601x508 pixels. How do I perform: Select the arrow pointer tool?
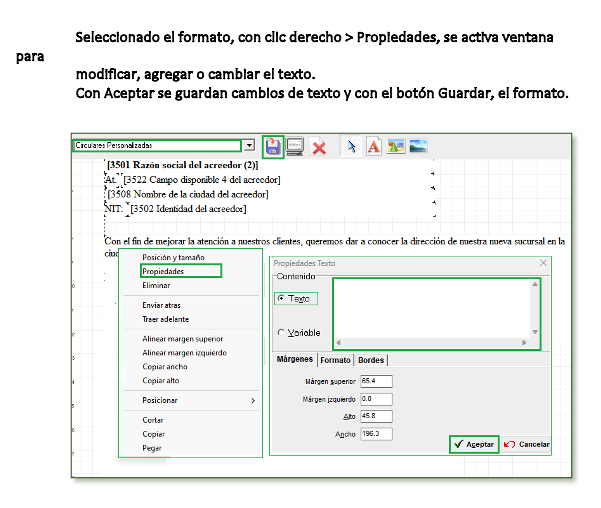tap(351, 146)
